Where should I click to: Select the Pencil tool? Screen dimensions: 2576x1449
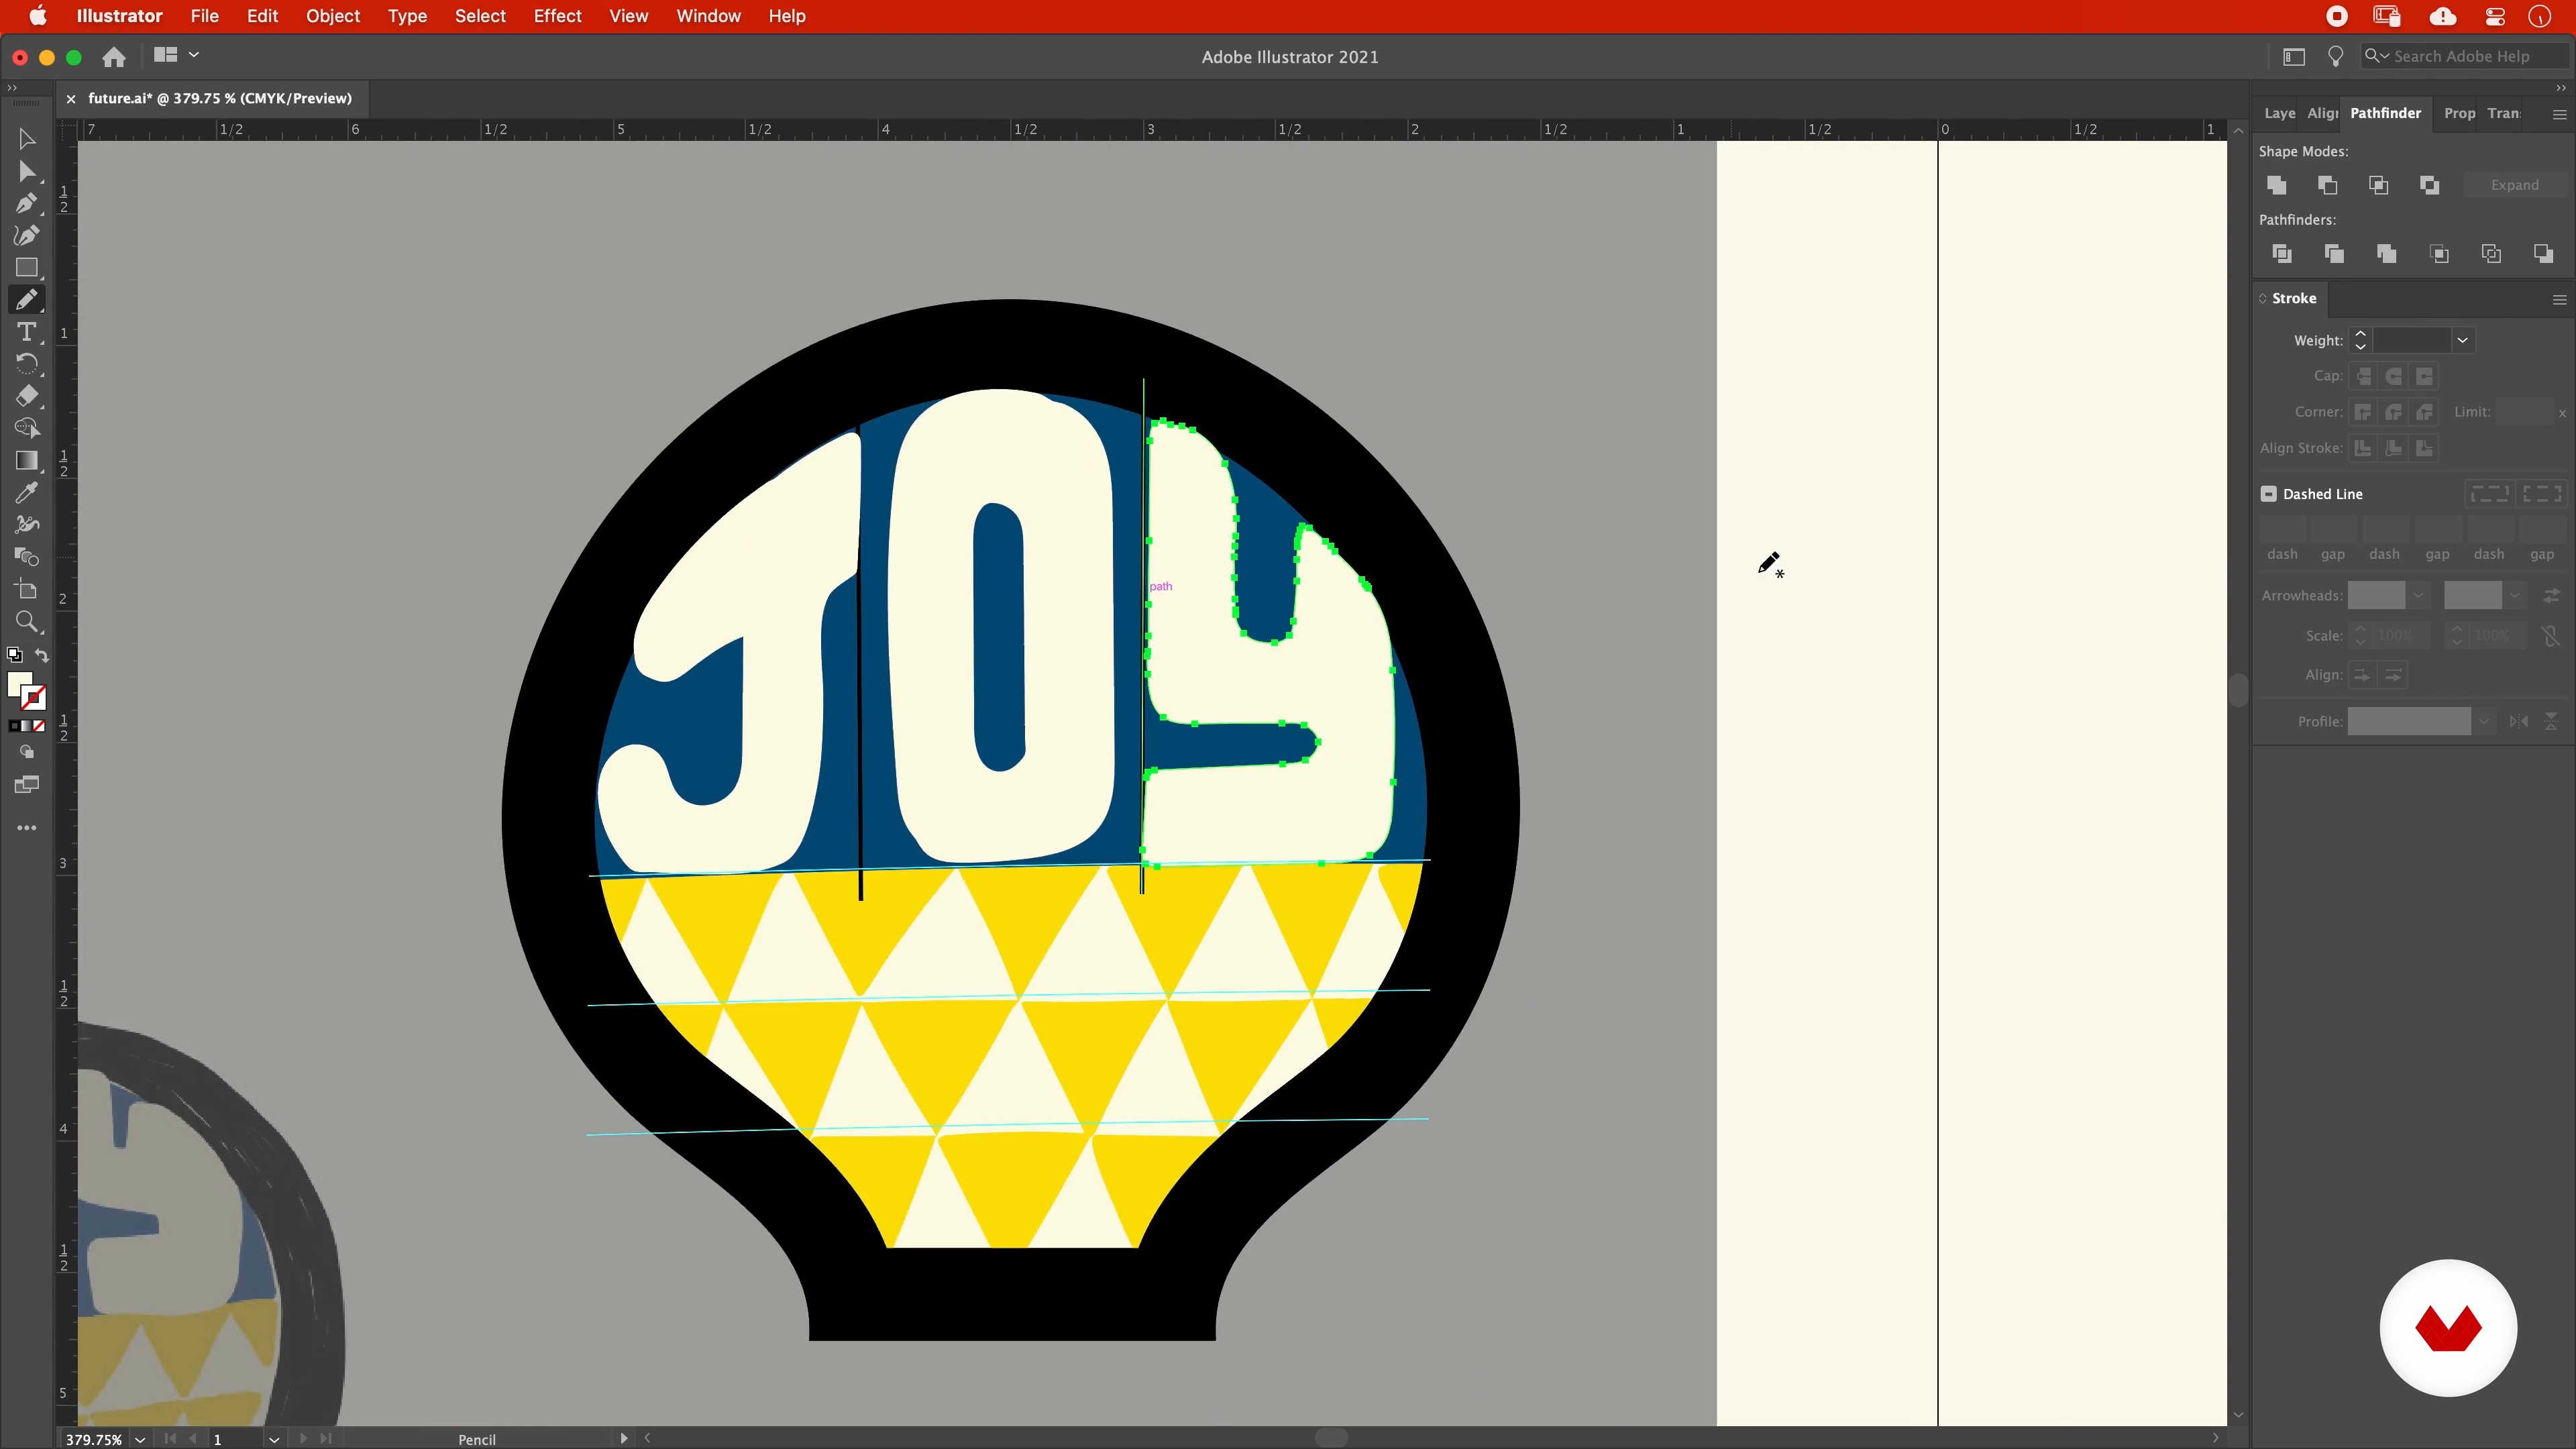[x=27, y=300]
